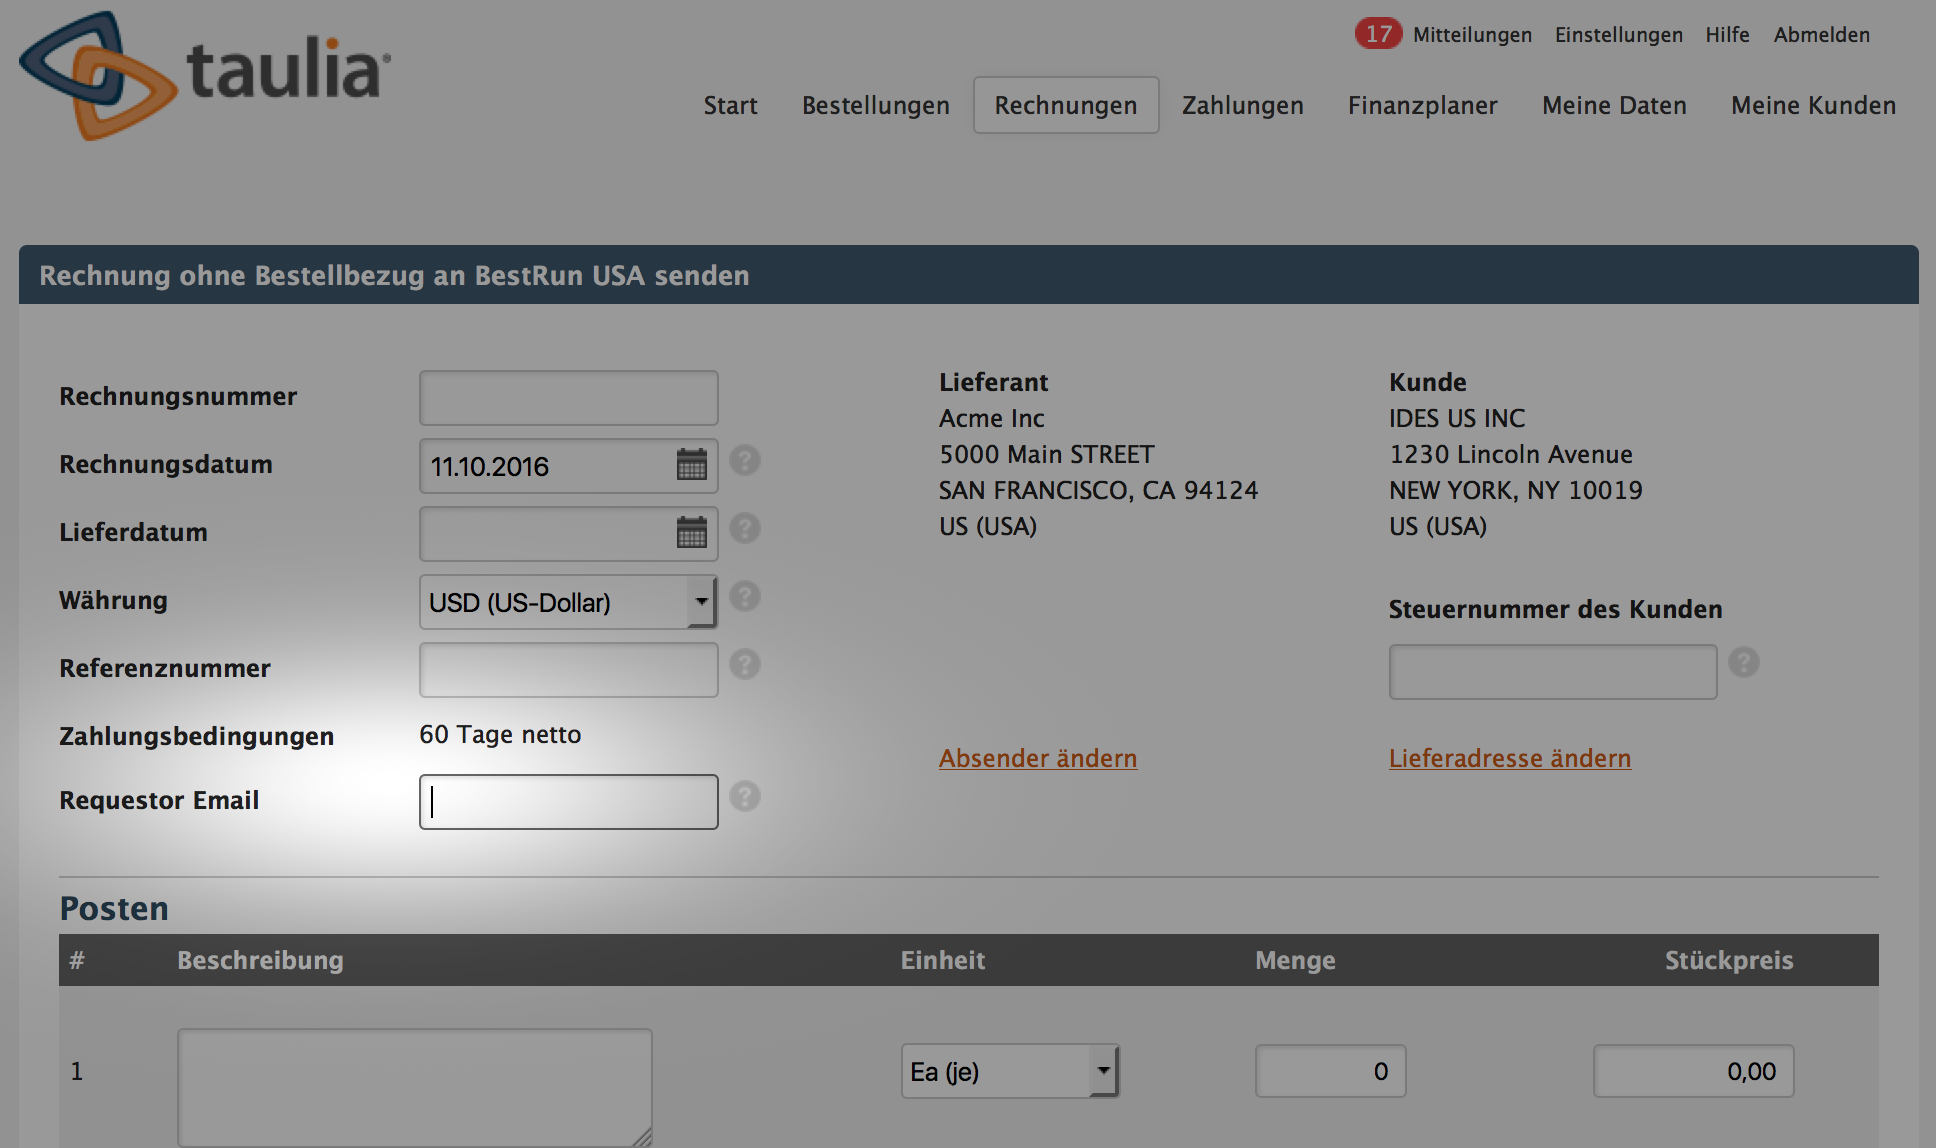Go to Start tab
The image size is (1936, 1148).
(x=730, y=105)
